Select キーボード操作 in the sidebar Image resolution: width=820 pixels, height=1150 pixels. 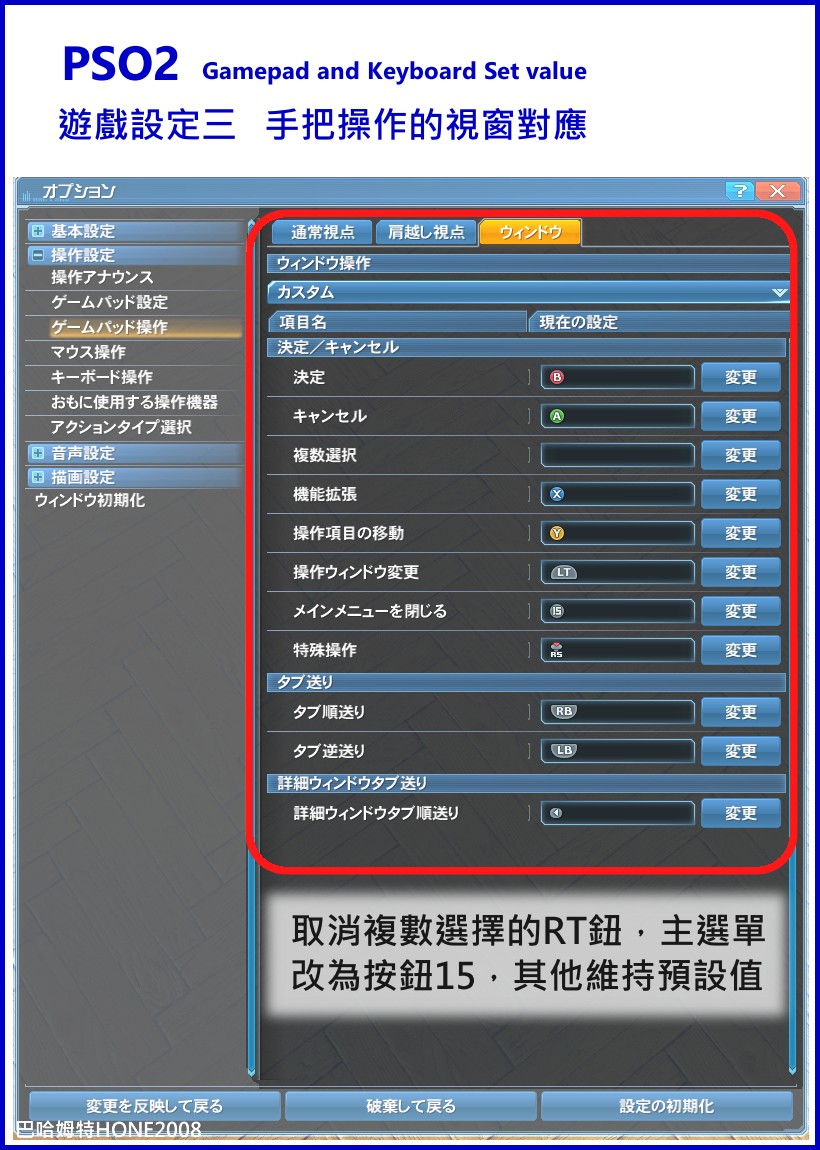tap(102, 377)
